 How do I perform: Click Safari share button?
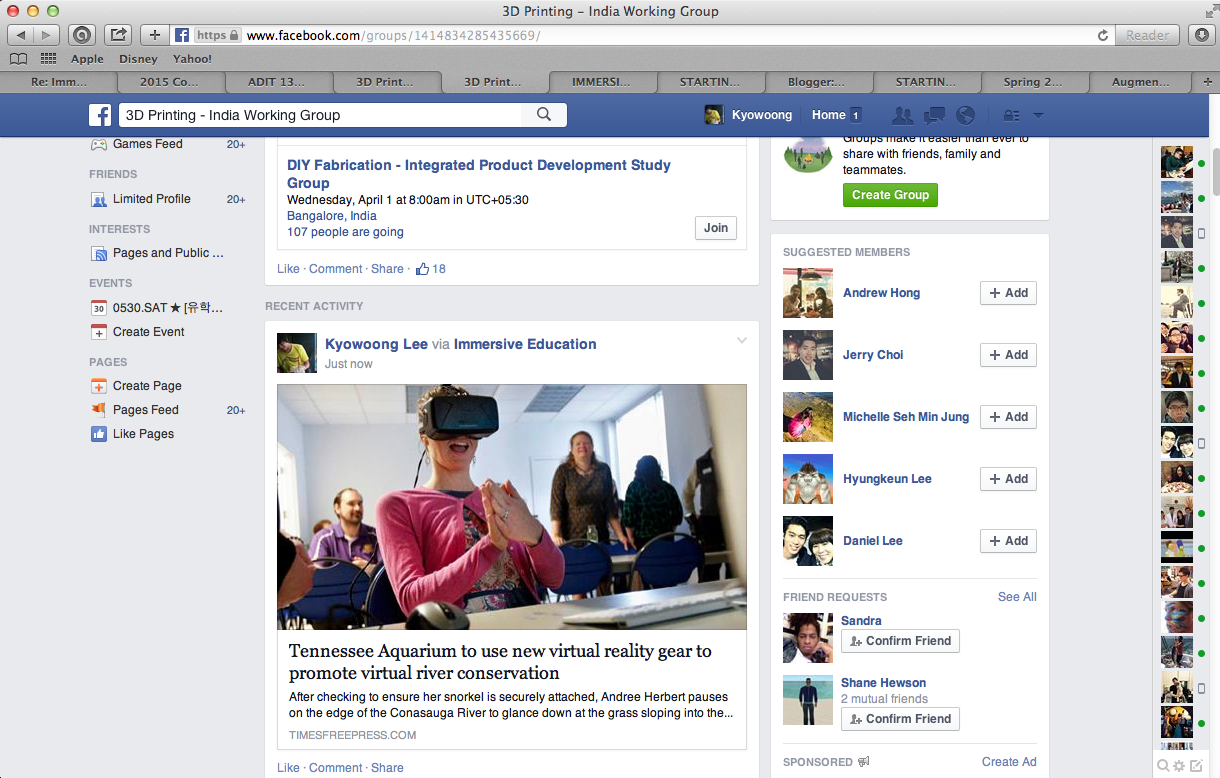coord(118,35)
